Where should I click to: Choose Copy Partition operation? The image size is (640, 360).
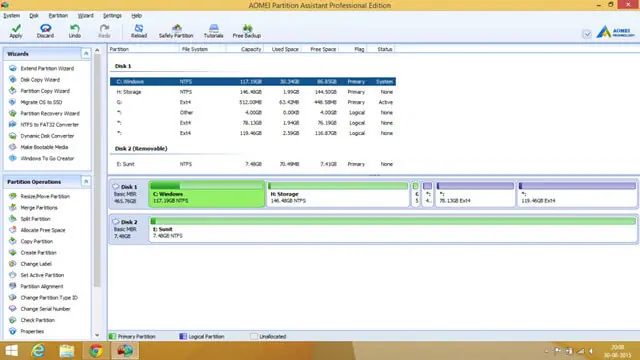36,241
